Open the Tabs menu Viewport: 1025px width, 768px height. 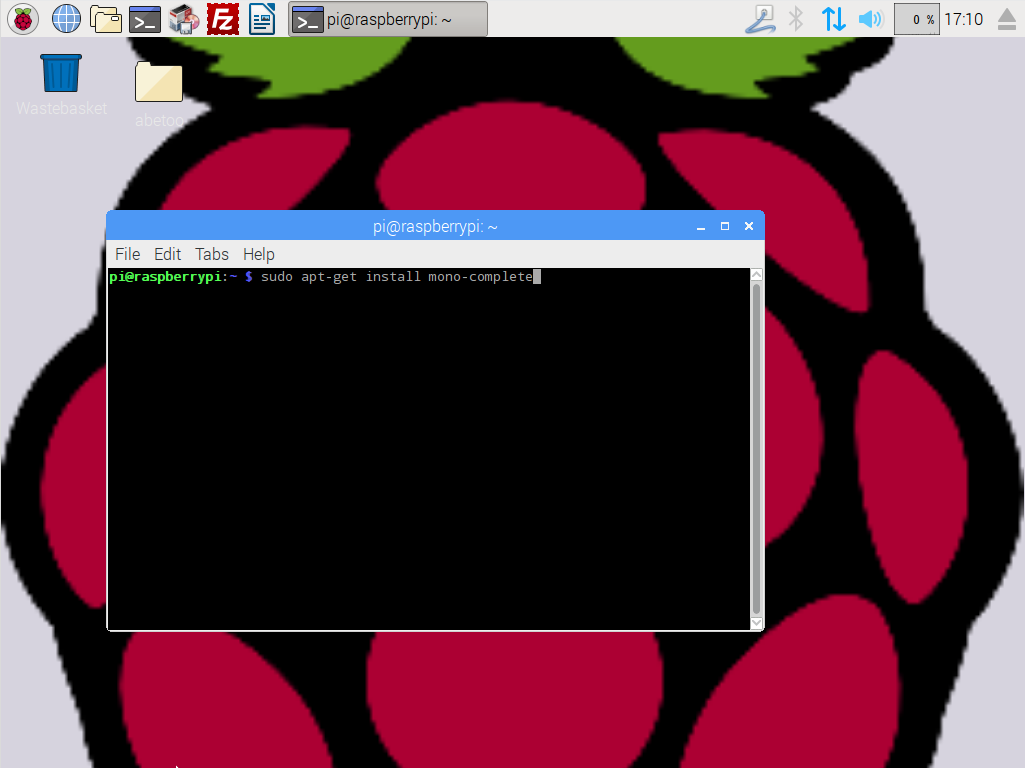tap(211, 254)
